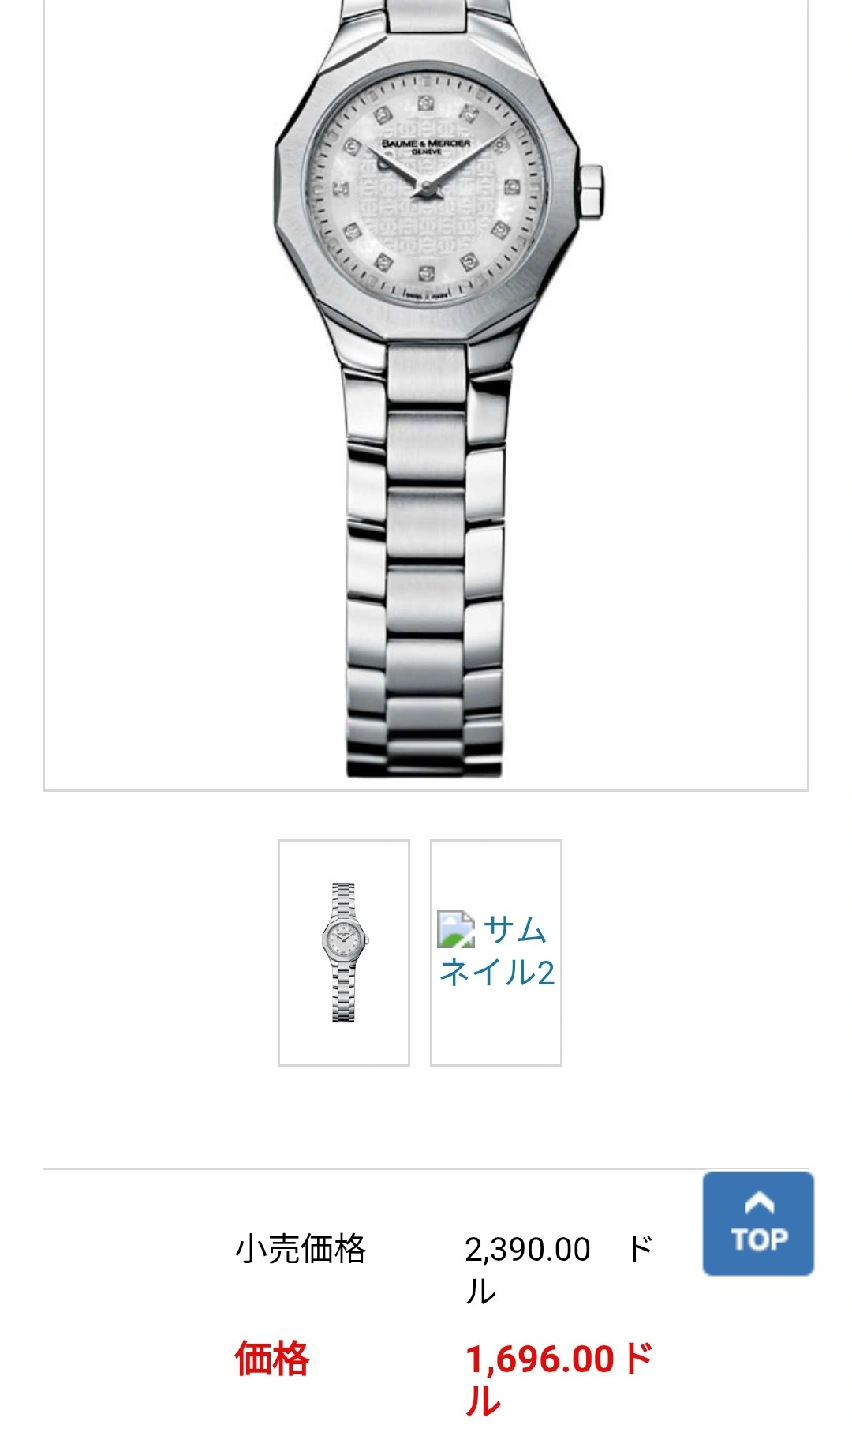This screenshot has width=852, height=1440.
Task: Select the first watch thumbnail
Action: click(344, 952)
